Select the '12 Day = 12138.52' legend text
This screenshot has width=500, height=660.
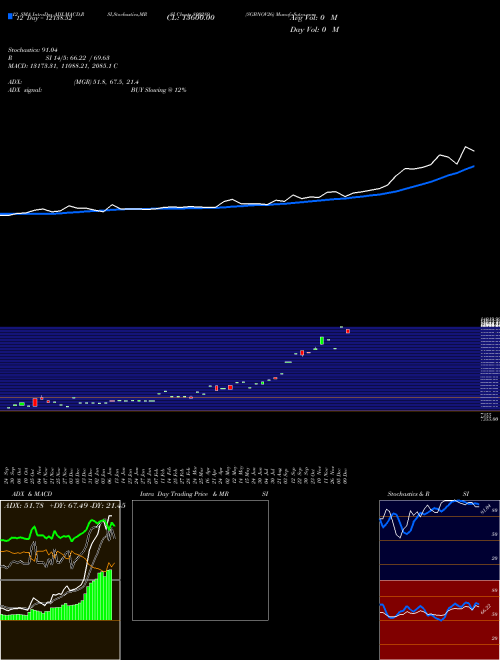coord(43,18)
